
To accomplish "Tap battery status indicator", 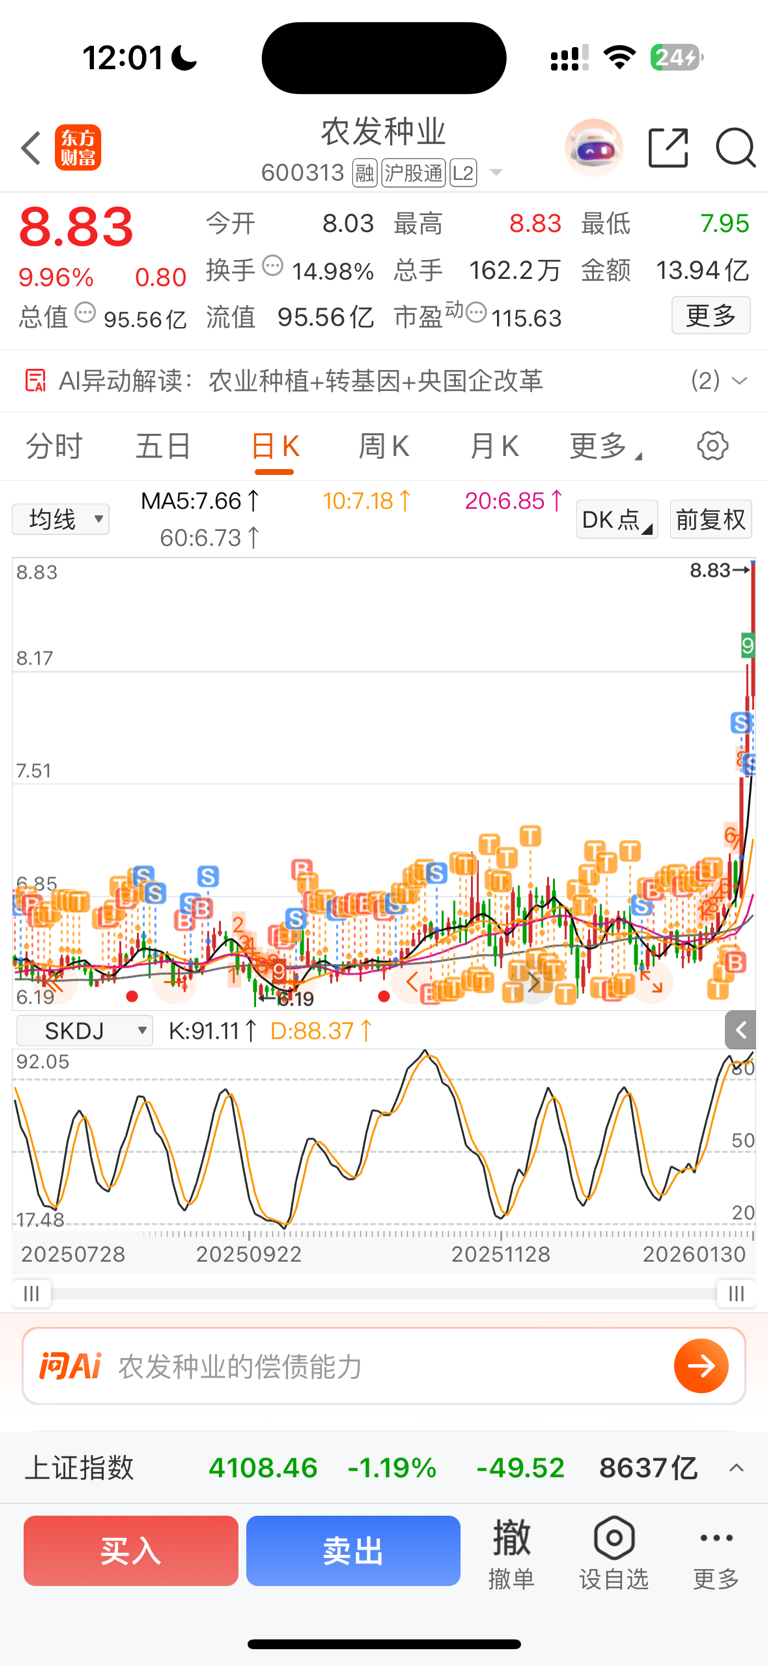I will click(677, 57).
